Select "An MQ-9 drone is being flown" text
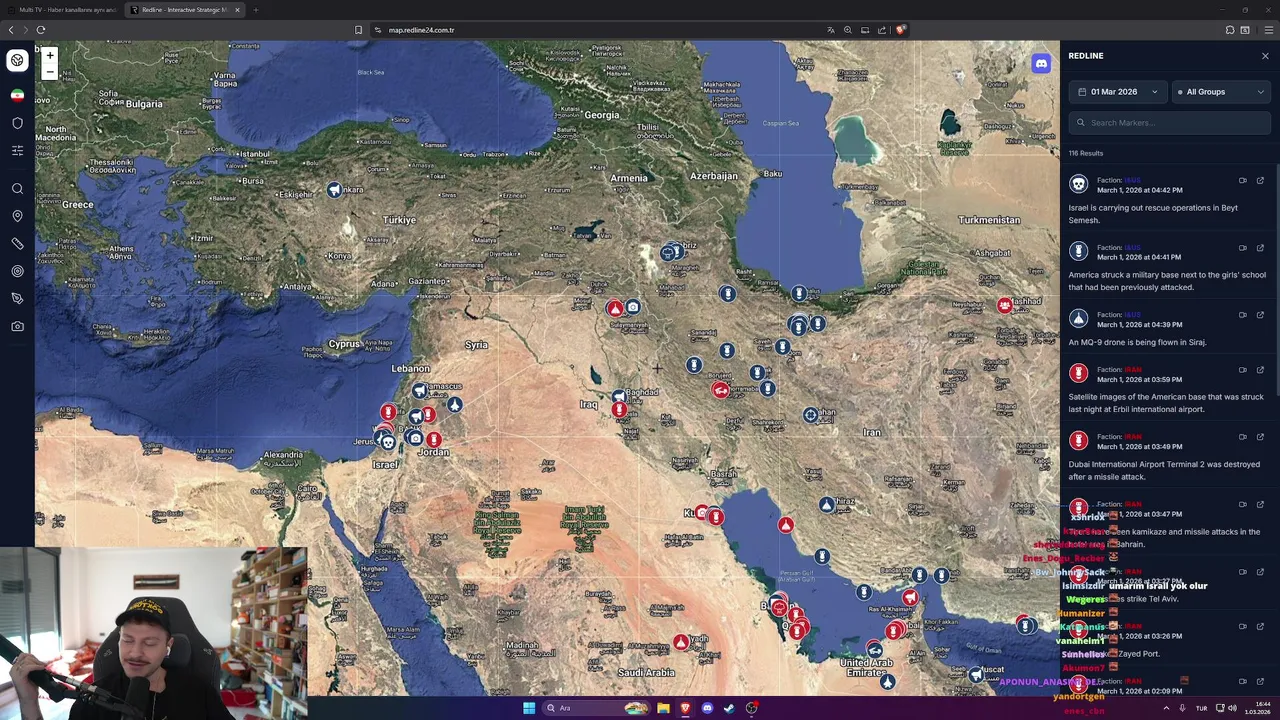Viewport: 1280px width, 720px height. pos(1137,342)
